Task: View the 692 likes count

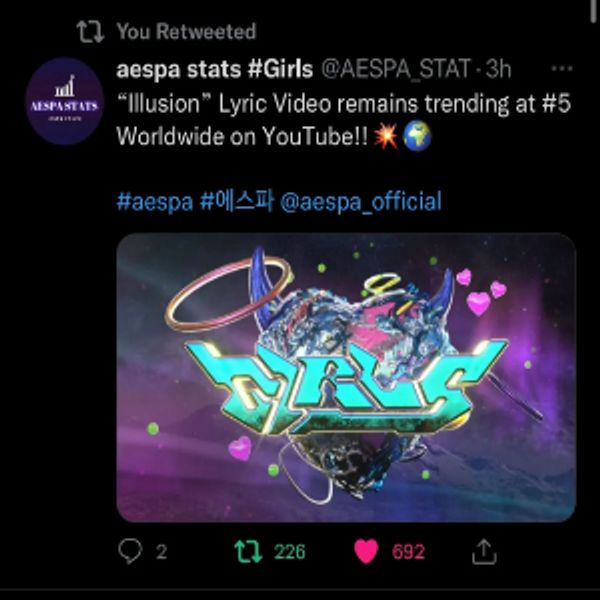Action: [x=408, y=551]
